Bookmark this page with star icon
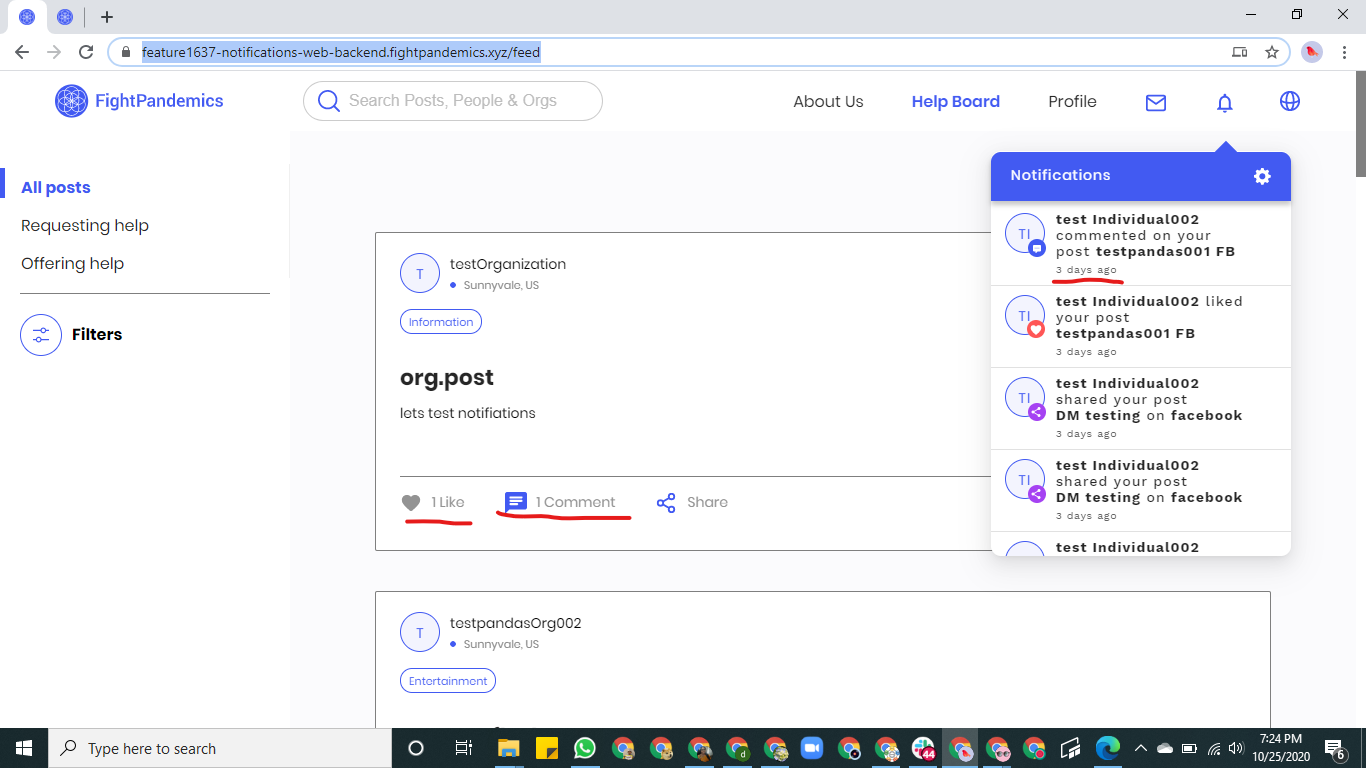This screenshot has height=768, width=1366. click(1272, 52)
